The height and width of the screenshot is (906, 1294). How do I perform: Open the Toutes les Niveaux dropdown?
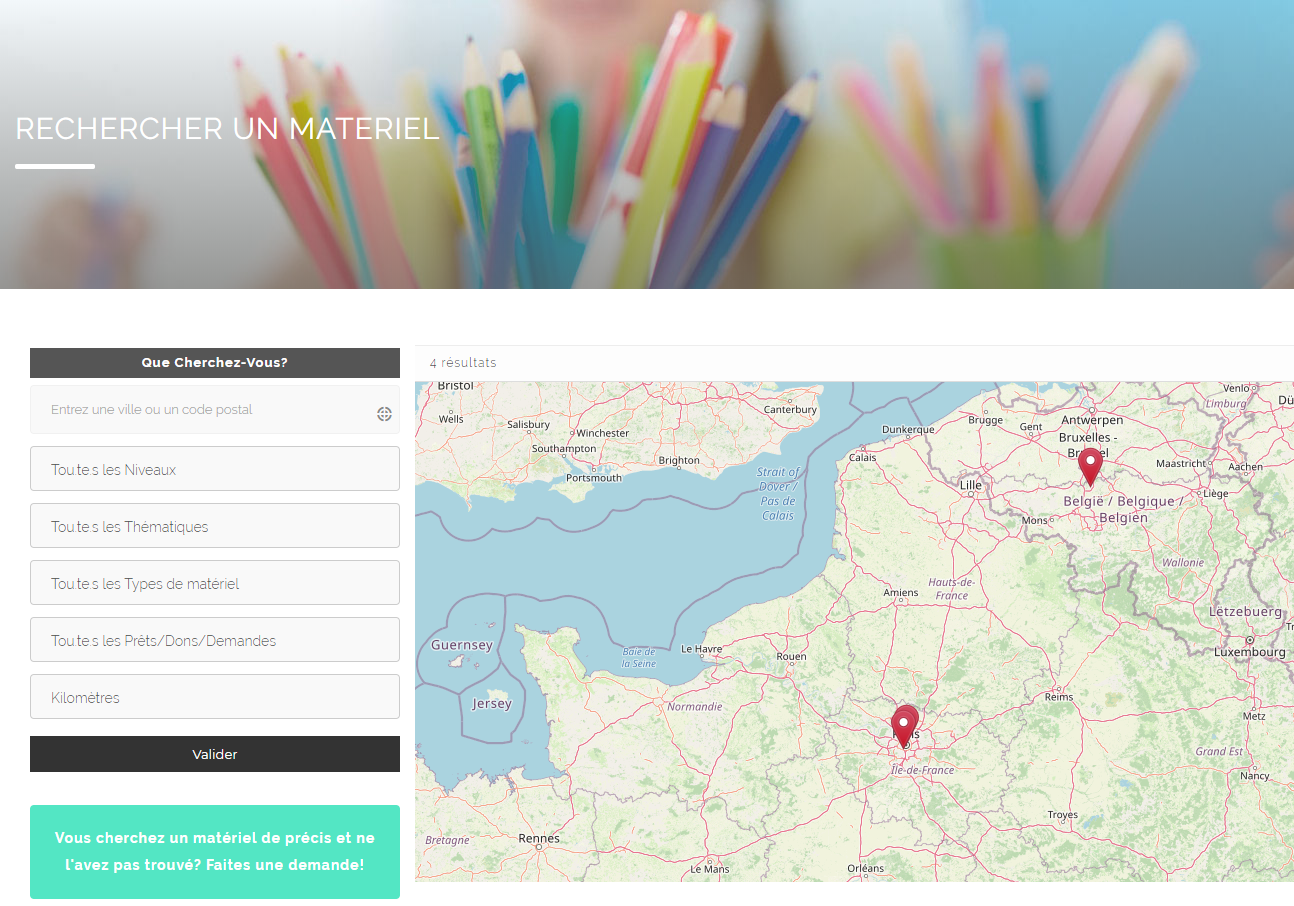point(215,469)
